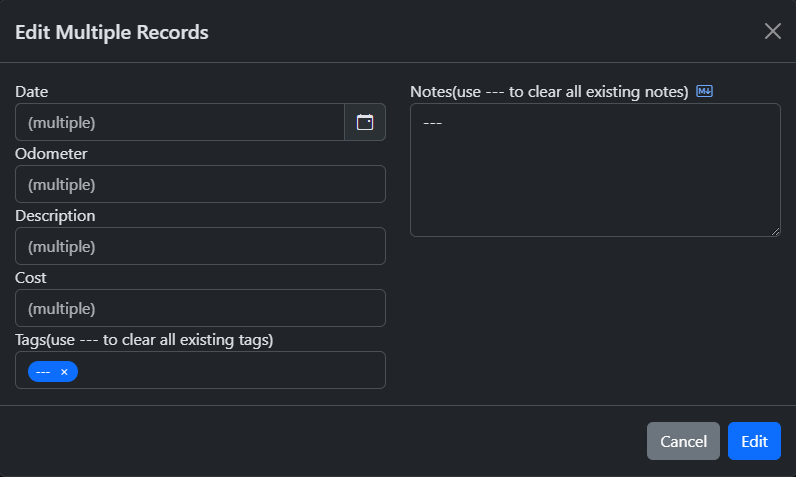Click the Description label

(55, 216)
